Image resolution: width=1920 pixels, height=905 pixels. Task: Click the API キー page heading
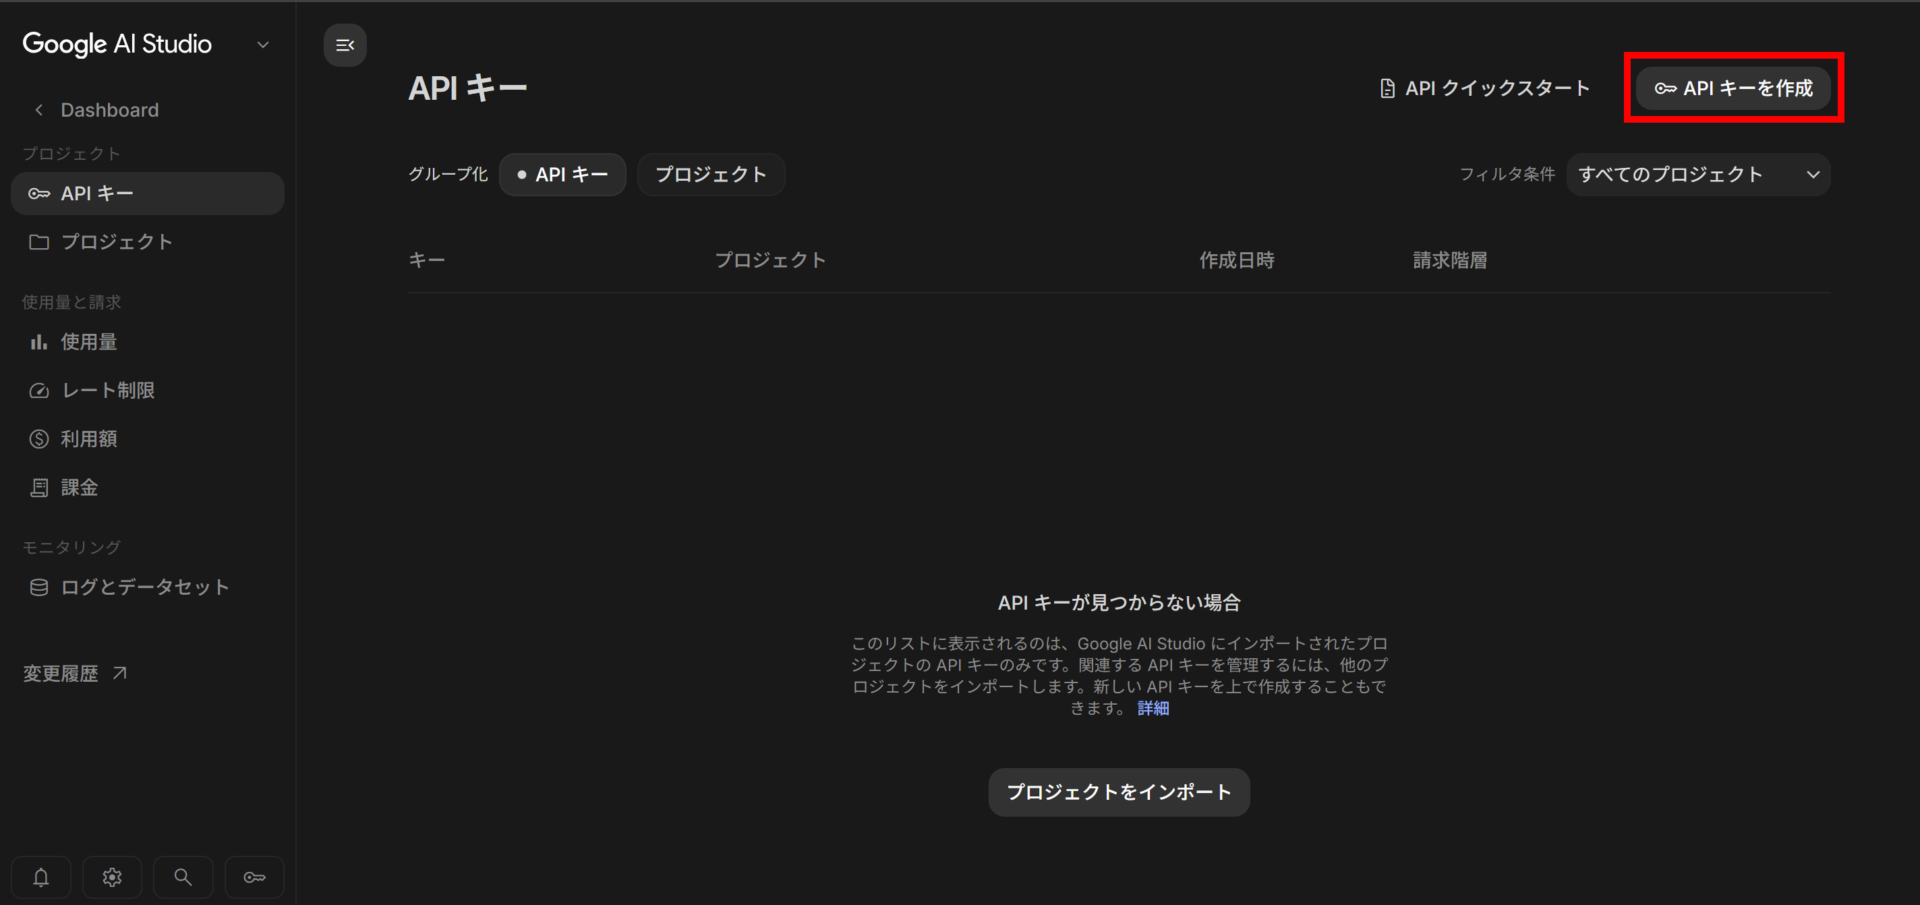[x=467, y=88]
